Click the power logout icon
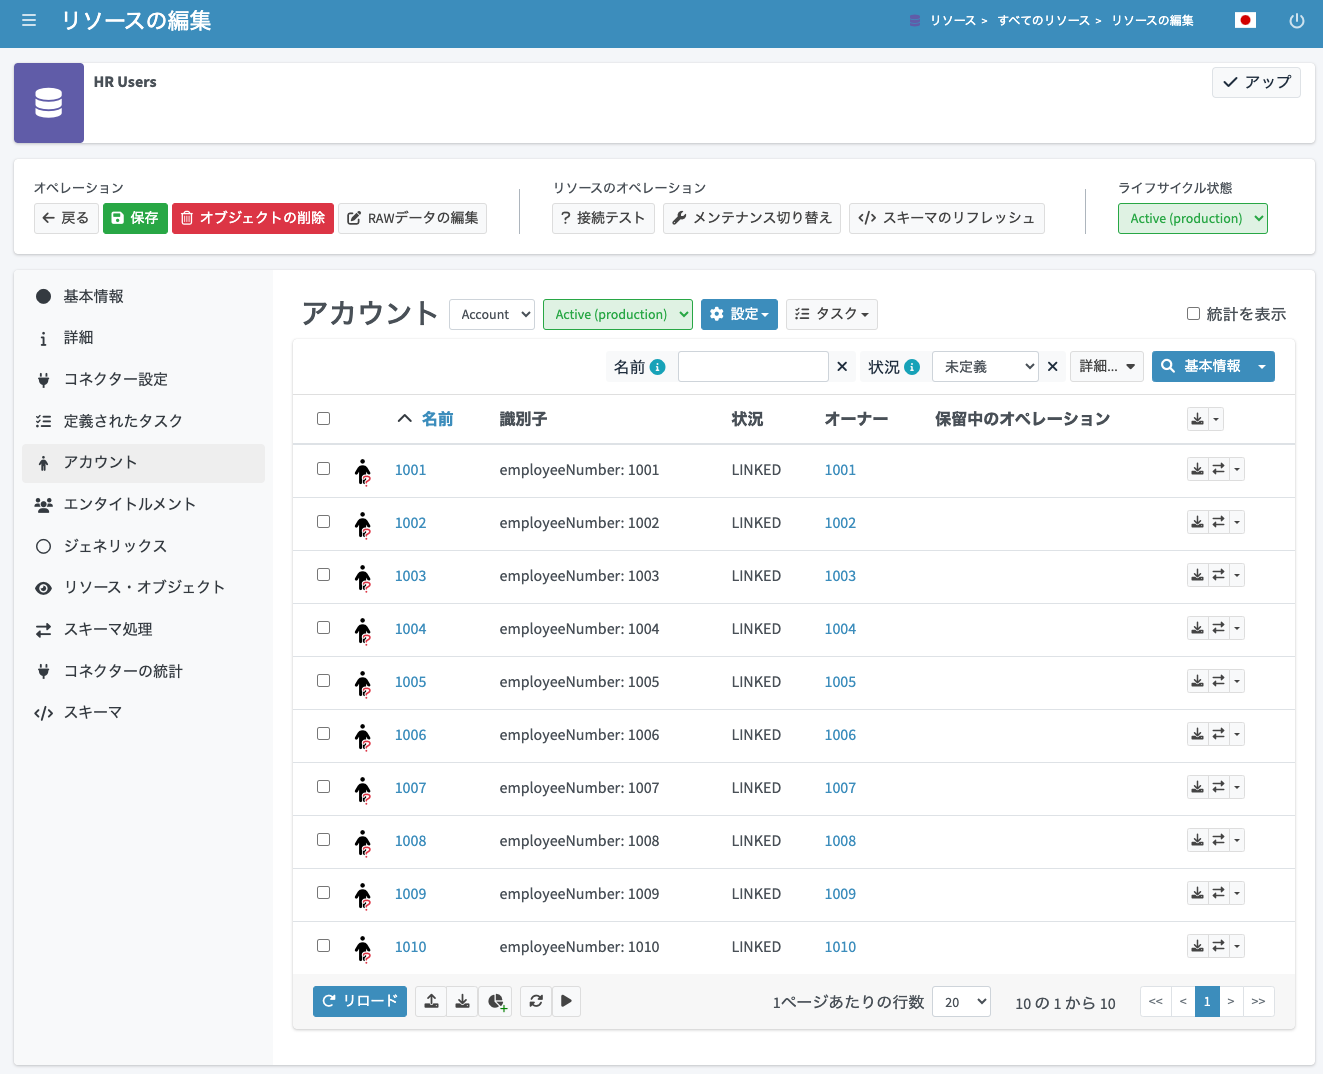 1297,20
